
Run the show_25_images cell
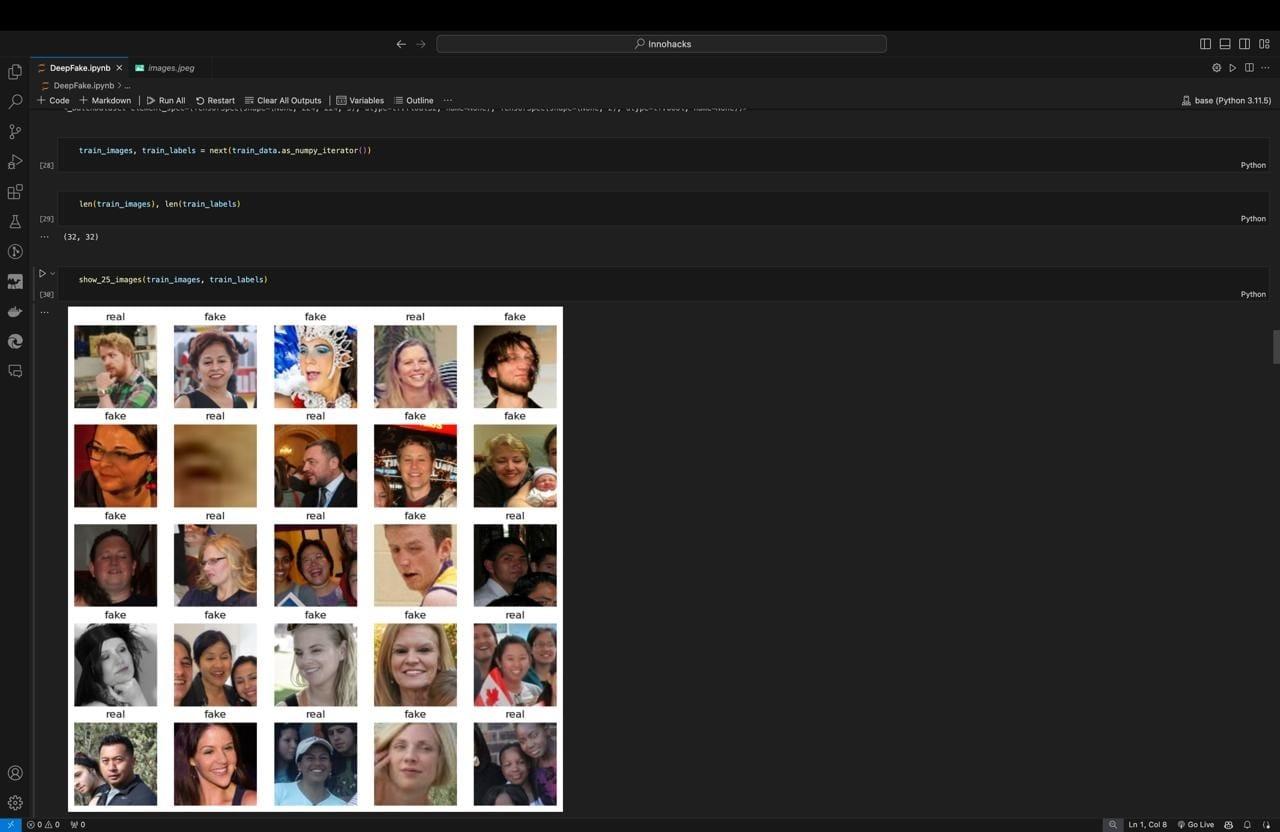click(x=42, y=273)
